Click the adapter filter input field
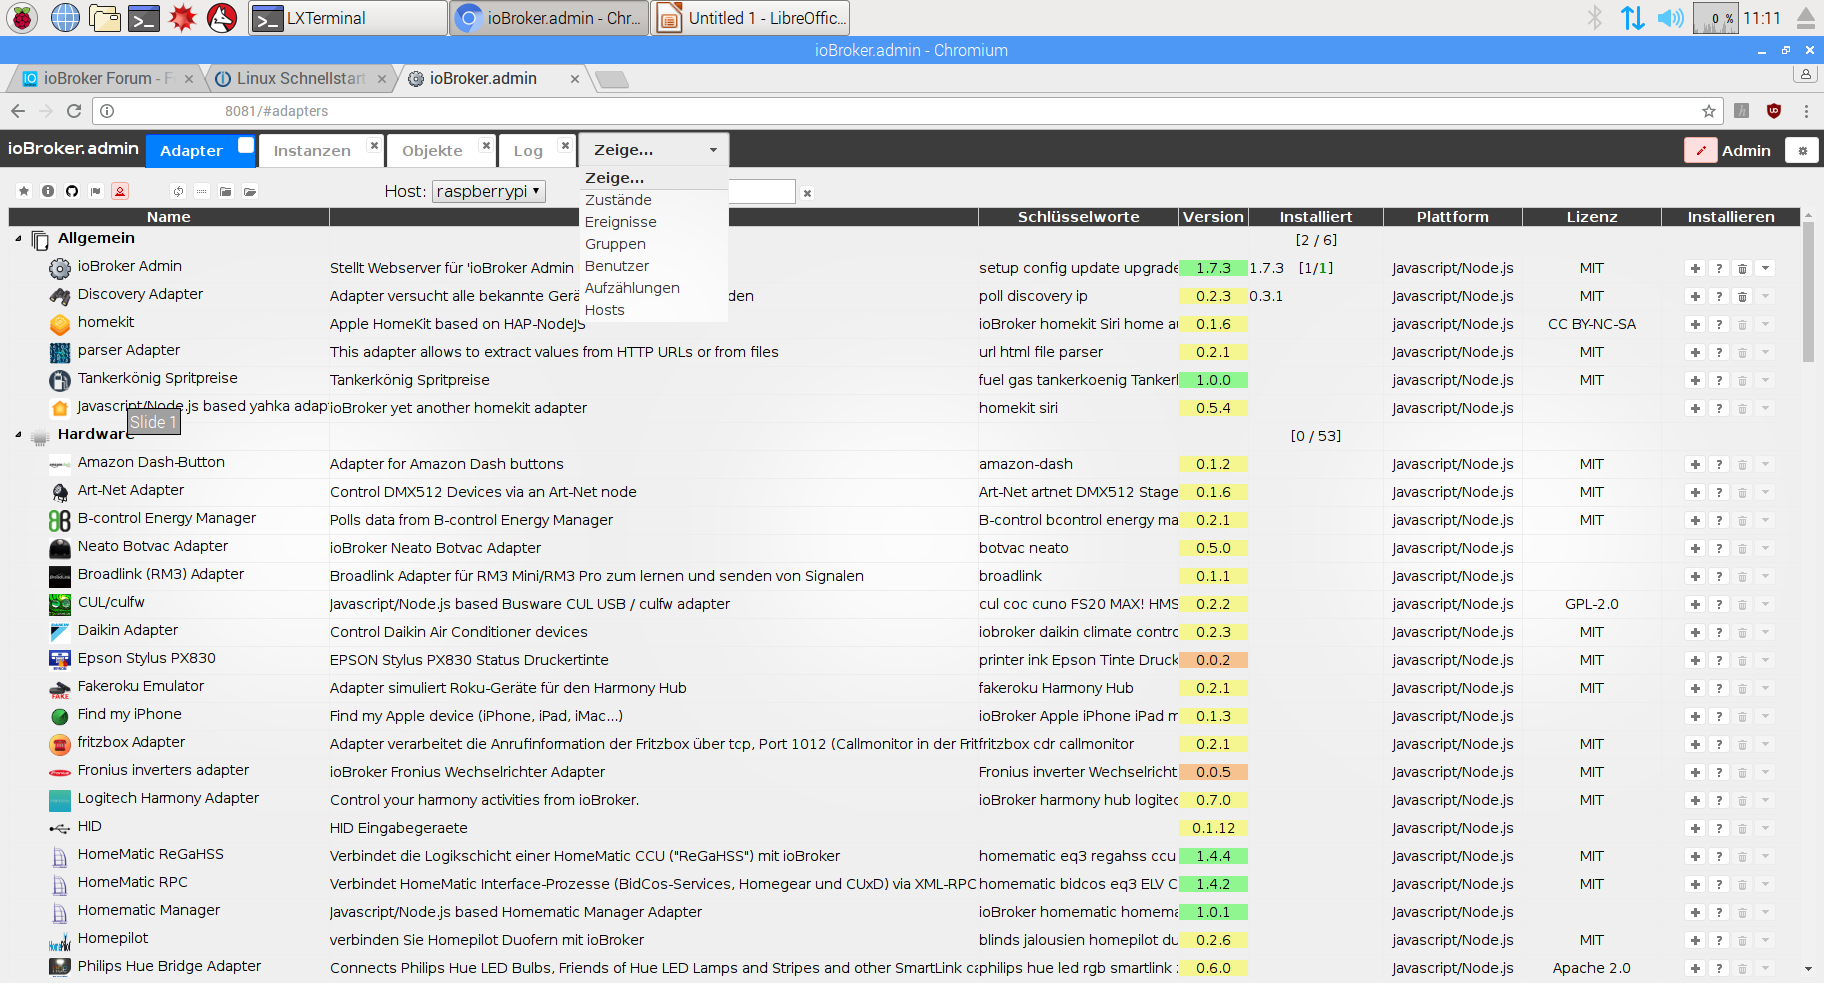This screenshot has width=1824, height=984. point(762,191)
